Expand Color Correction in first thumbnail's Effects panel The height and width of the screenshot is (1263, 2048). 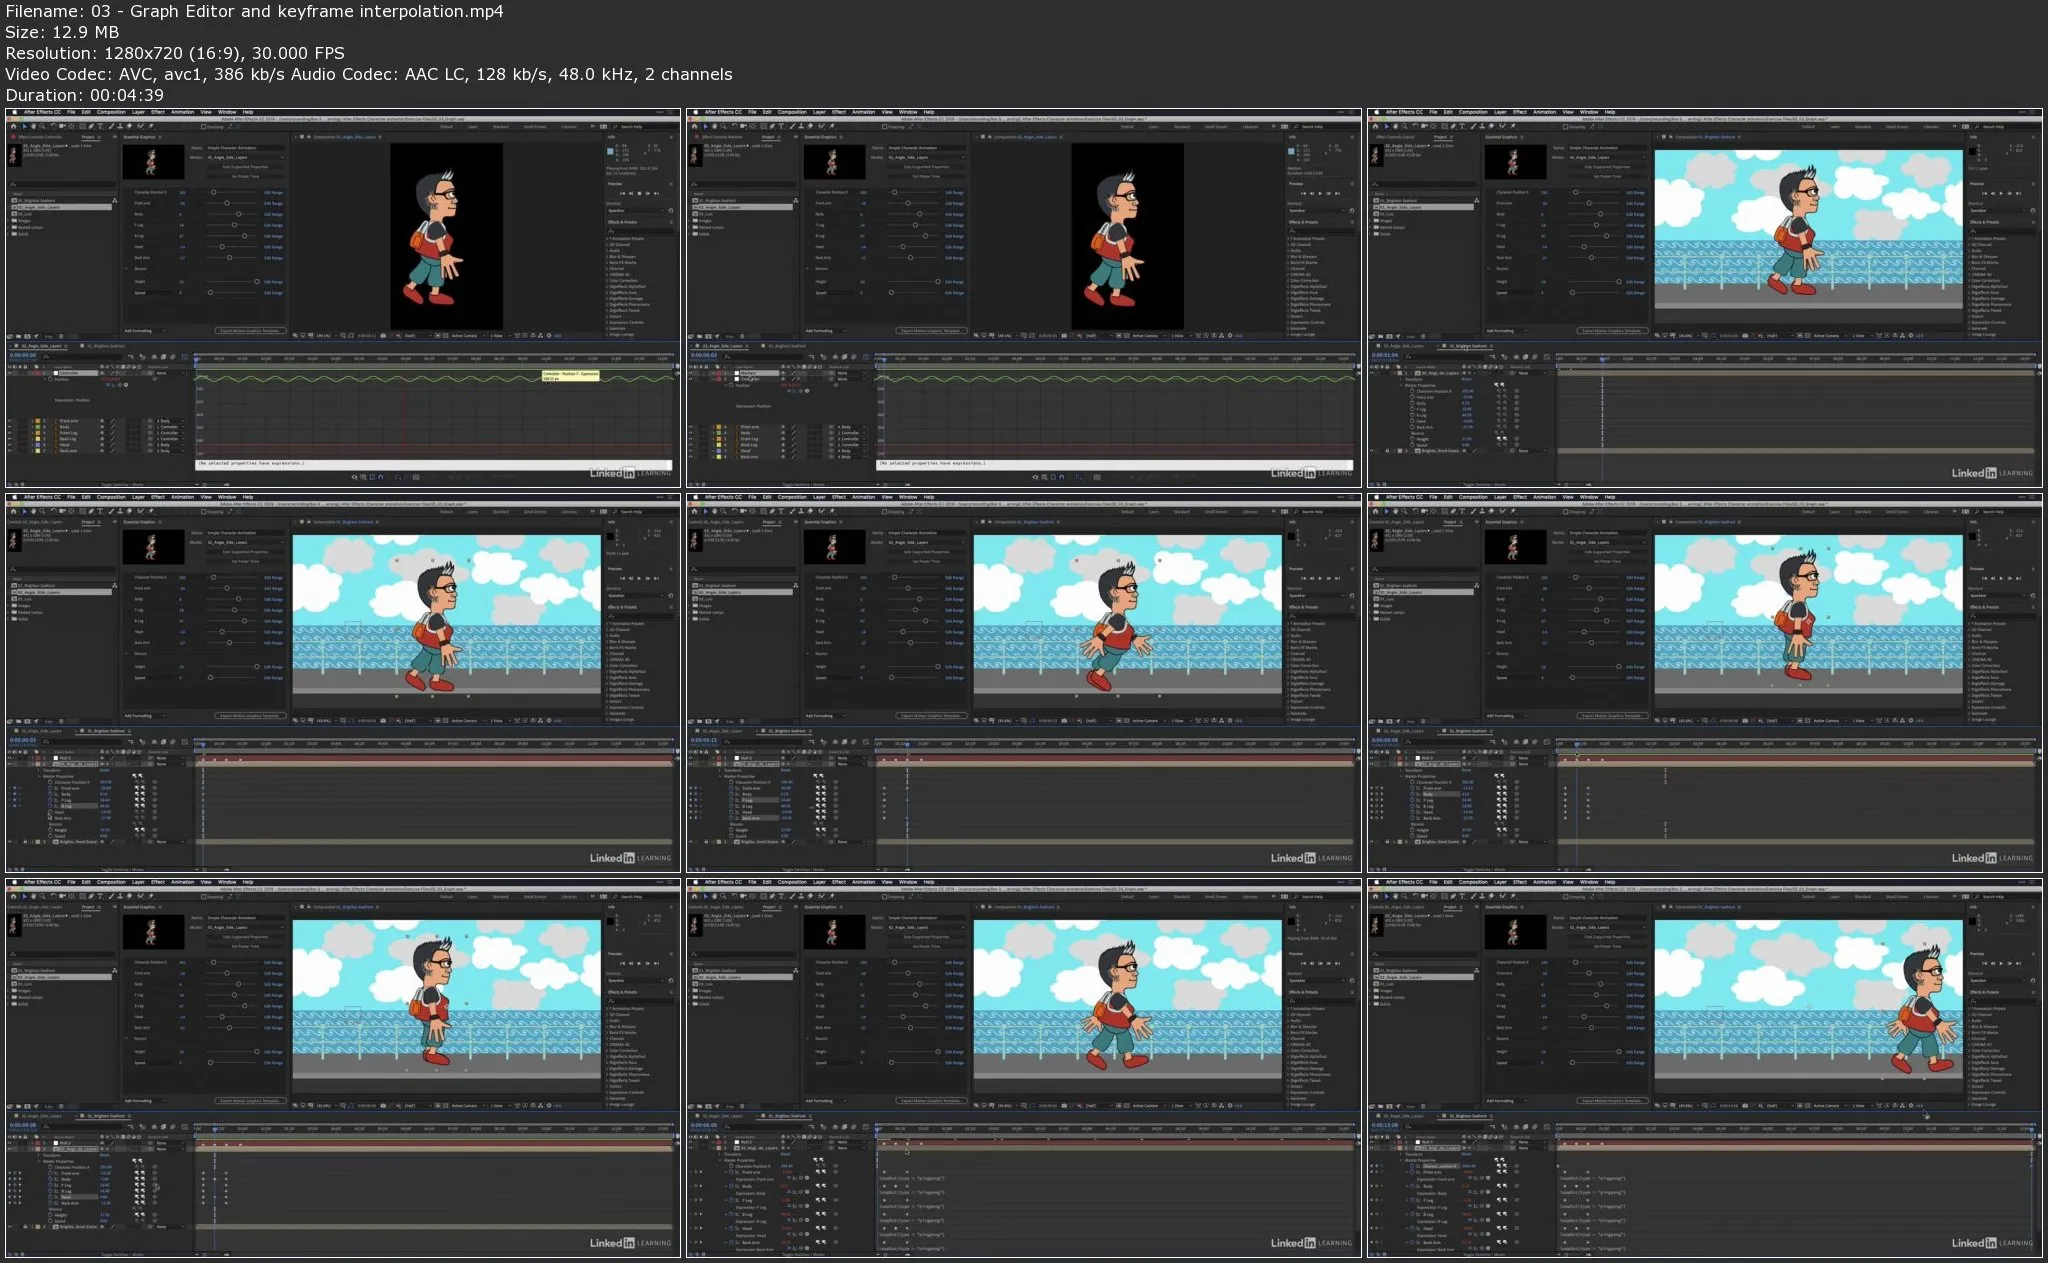[608, 280]
